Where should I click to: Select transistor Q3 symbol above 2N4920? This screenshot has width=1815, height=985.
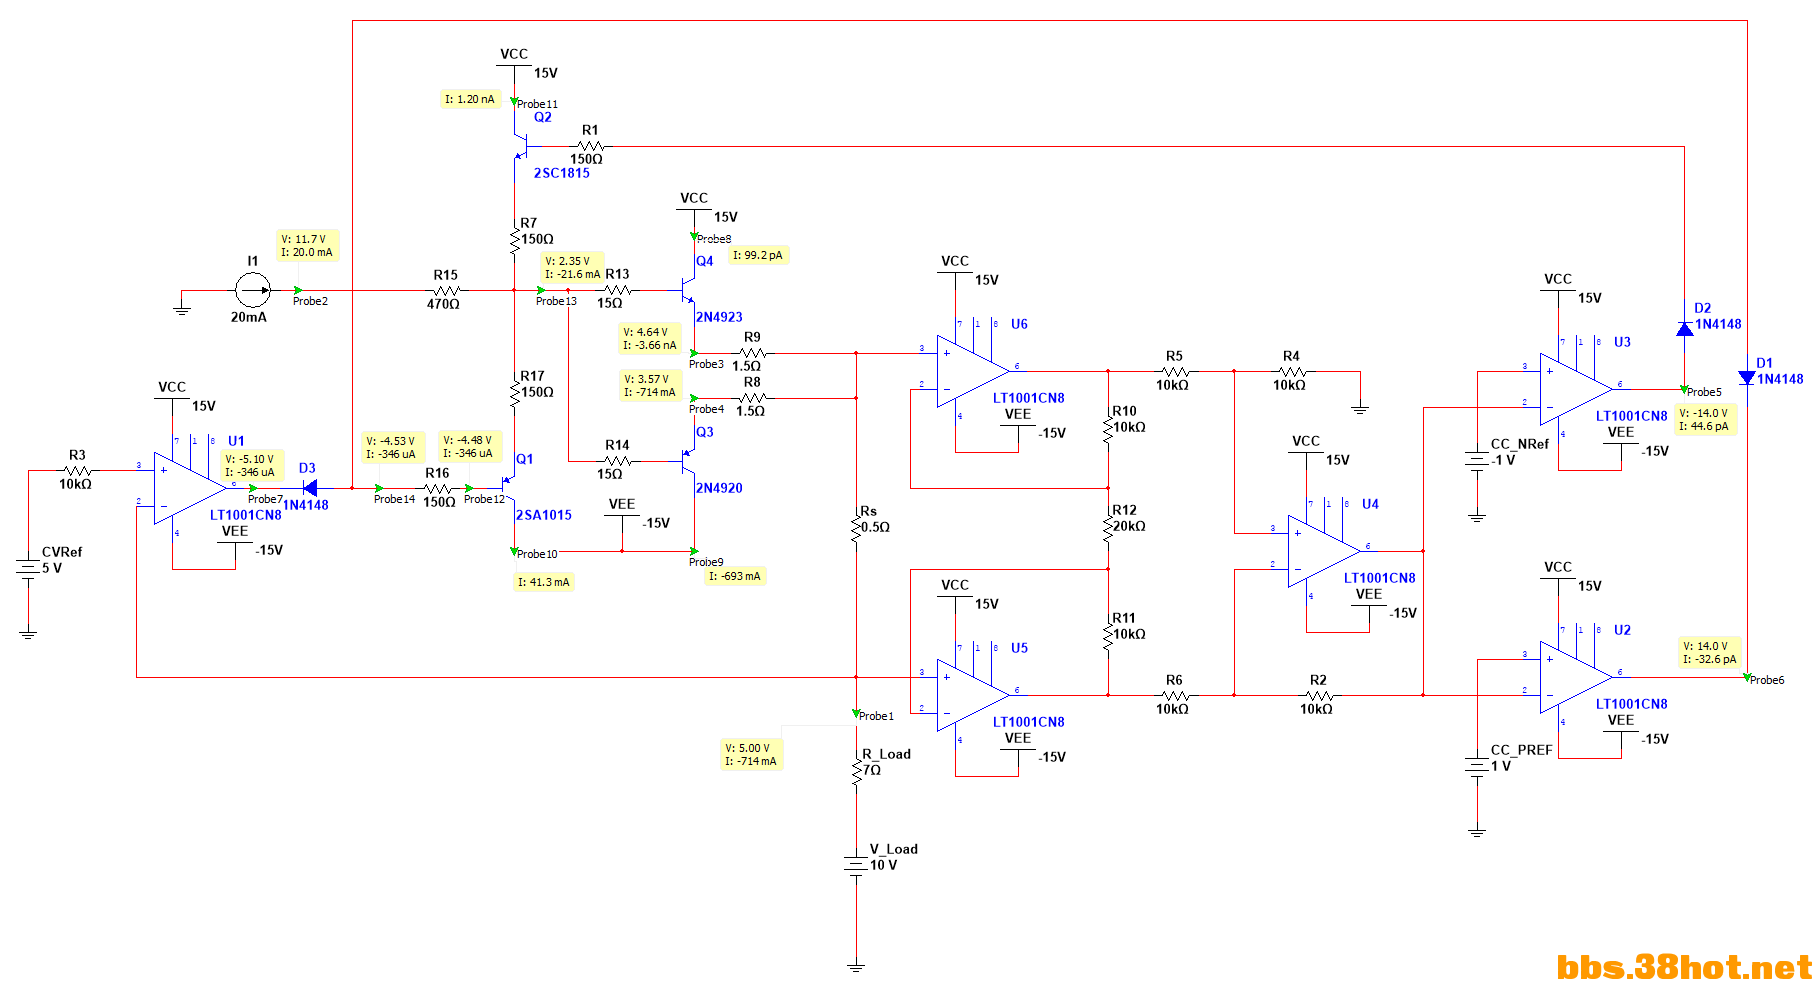click(688, 461)
